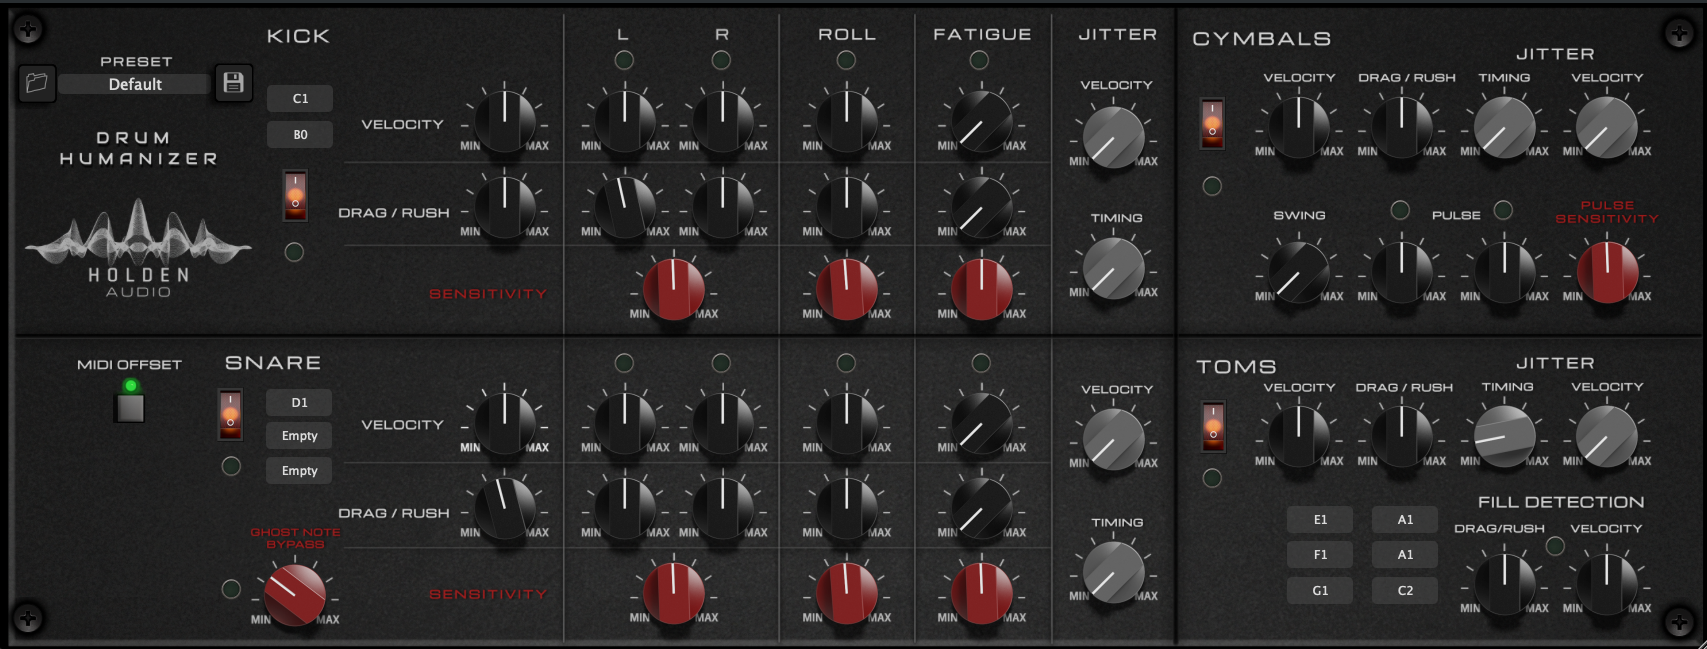This screenshot has width=1707, height=649.
Task: Select the Toms C2 note box
Action: [1405, 590]
